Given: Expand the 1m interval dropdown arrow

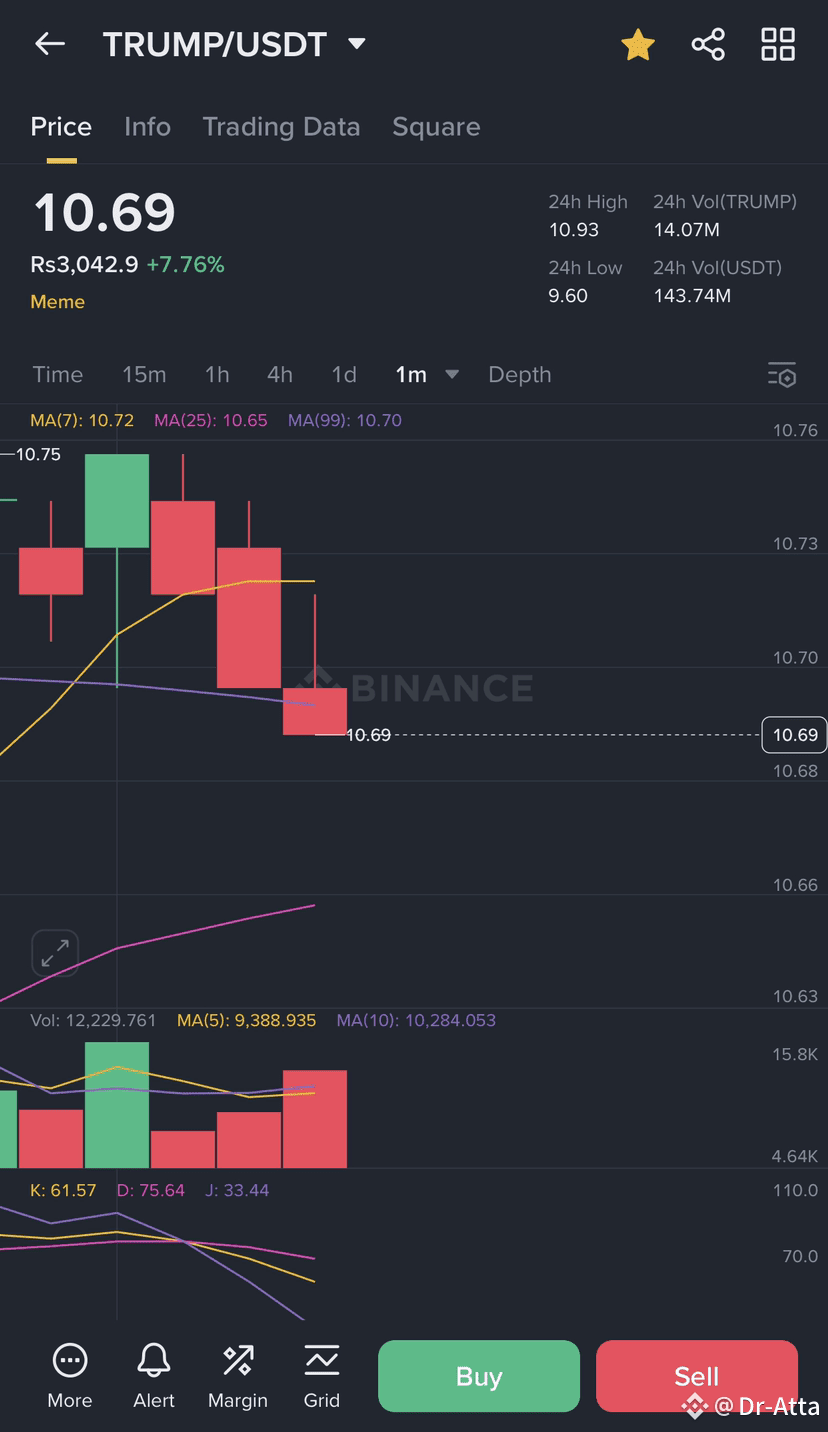Looking at the screenshot, I should click(452, 374).
